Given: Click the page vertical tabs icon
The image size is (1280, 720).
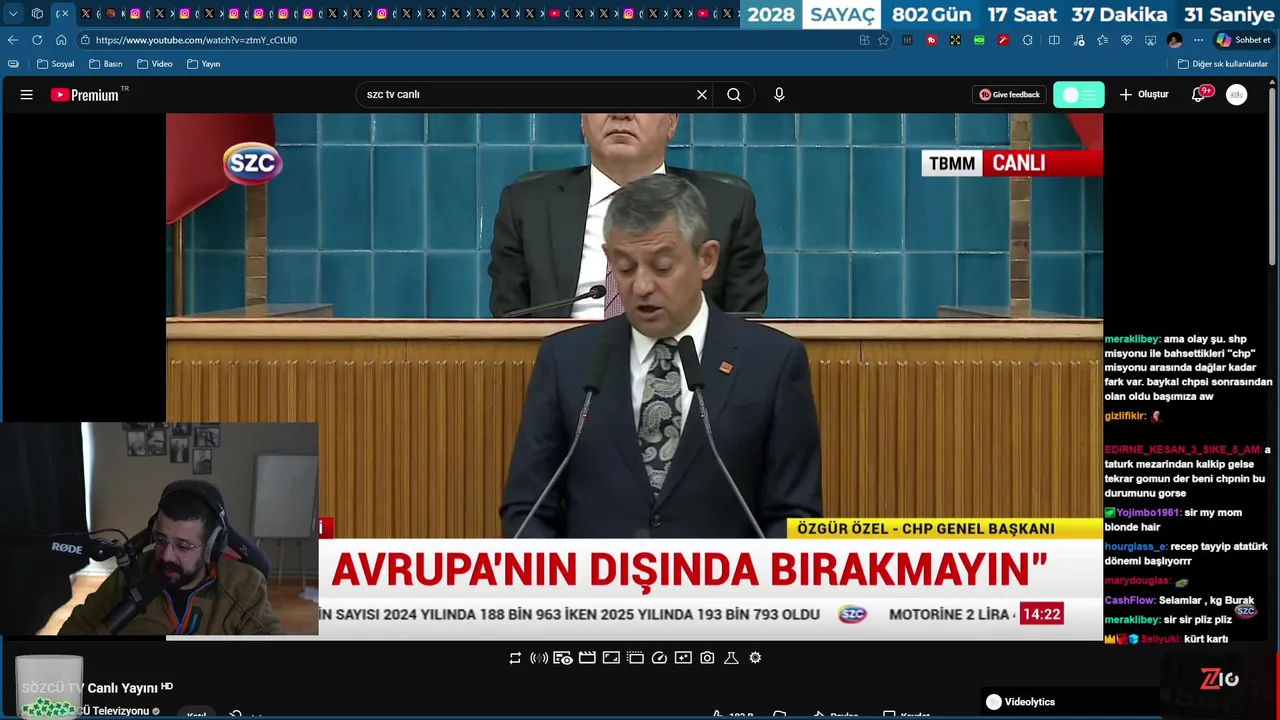Looking at the screenshot, I should (x=13, y=64).
